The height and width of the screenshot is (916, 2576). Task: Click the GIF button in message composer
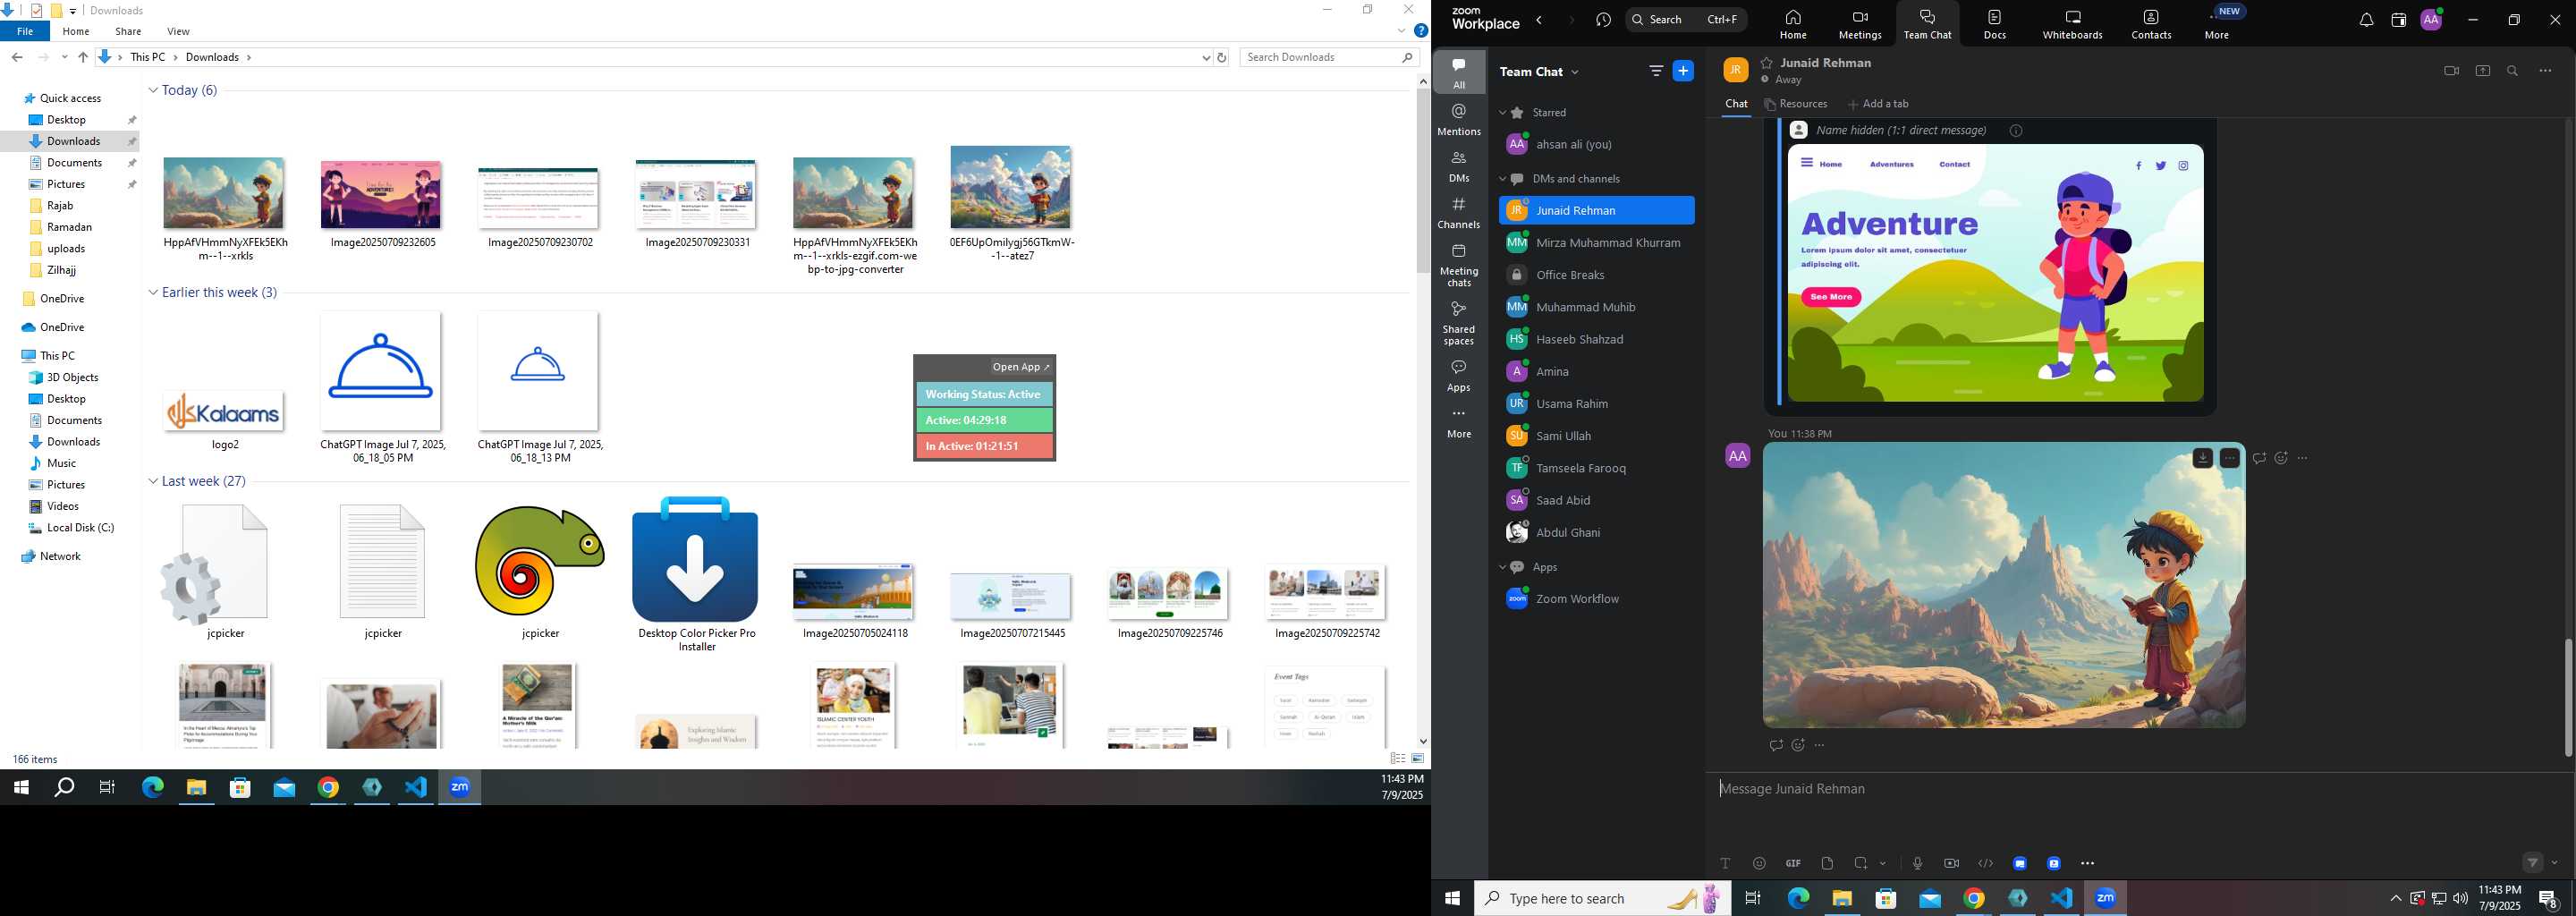coord(1793,863)
